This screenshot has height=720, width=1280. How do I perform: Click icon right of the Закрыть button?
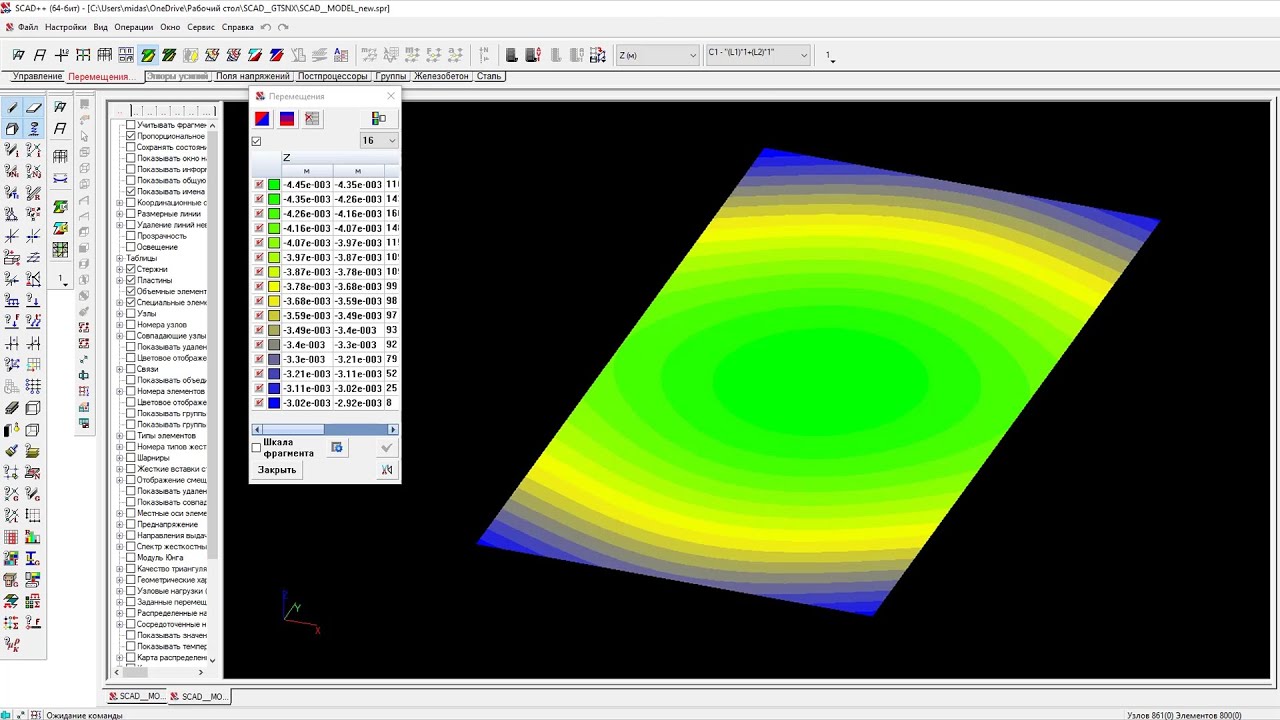(387, 470)
